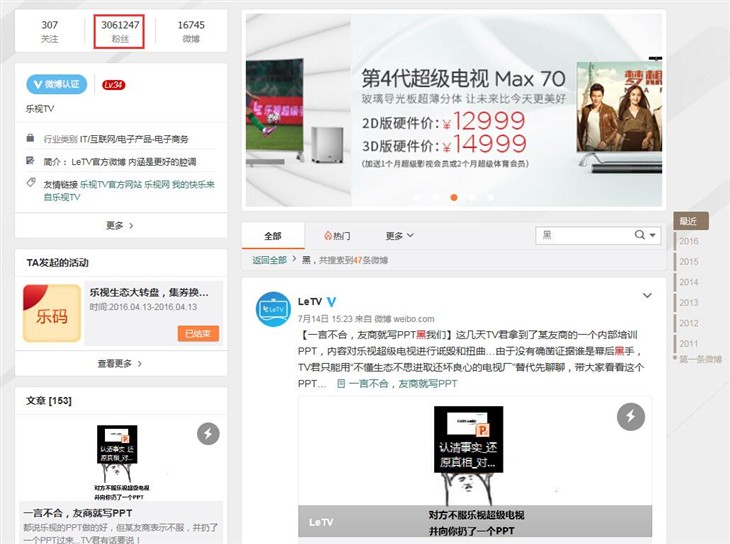Click the 微博 weibo.com source link

(405, 319)
